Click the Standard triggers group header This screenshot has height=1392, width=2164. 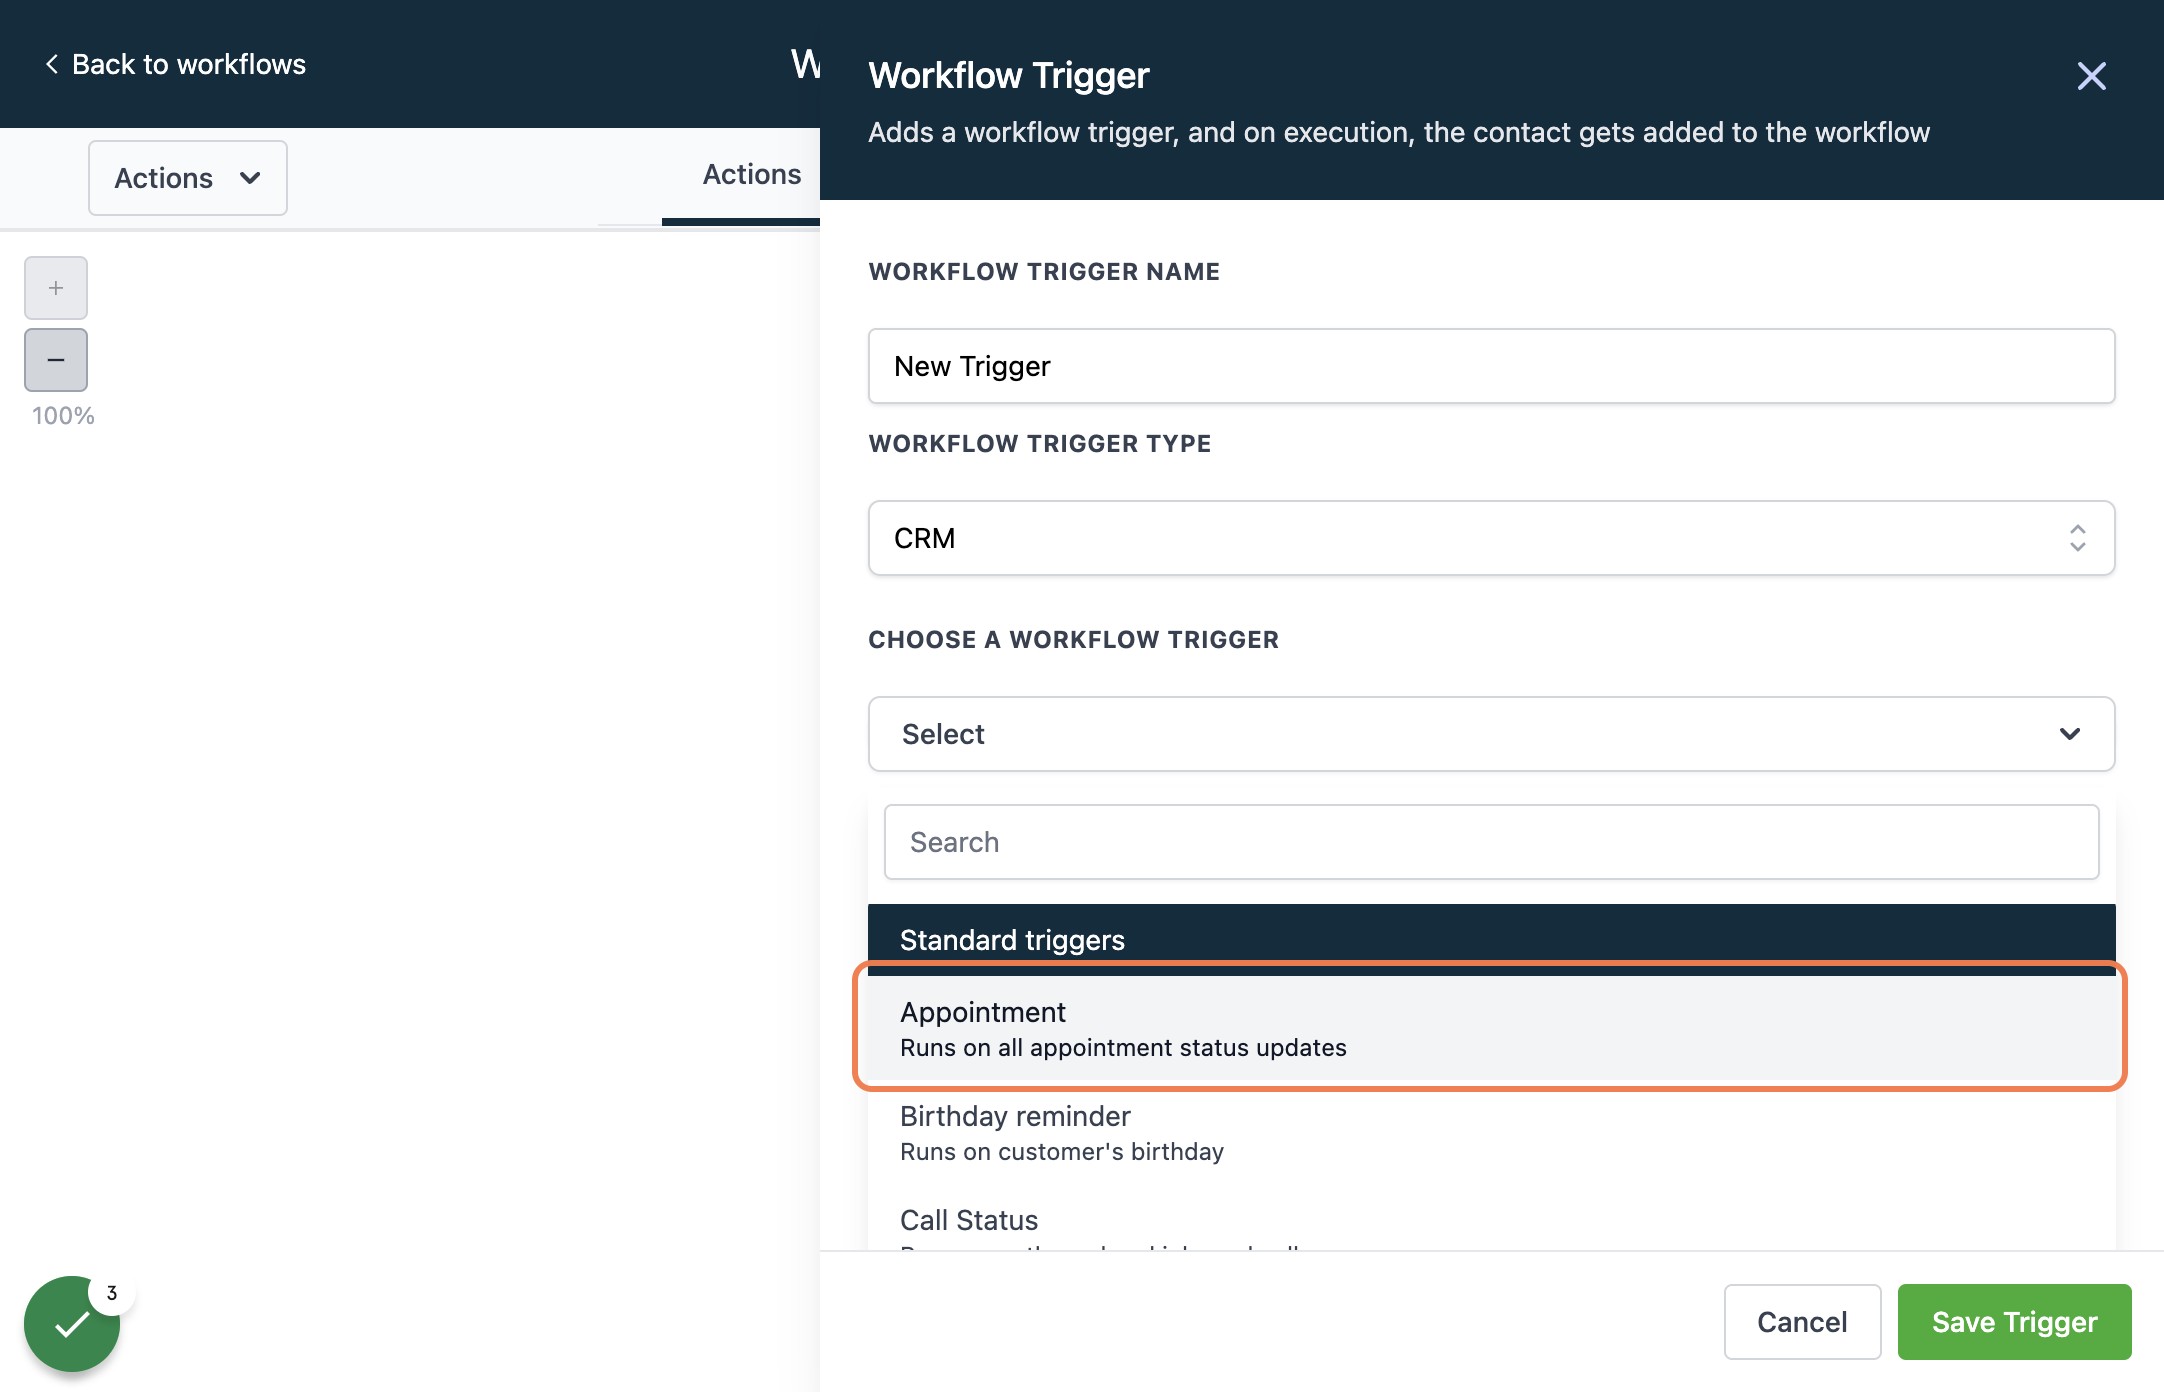pos(1491,938)
